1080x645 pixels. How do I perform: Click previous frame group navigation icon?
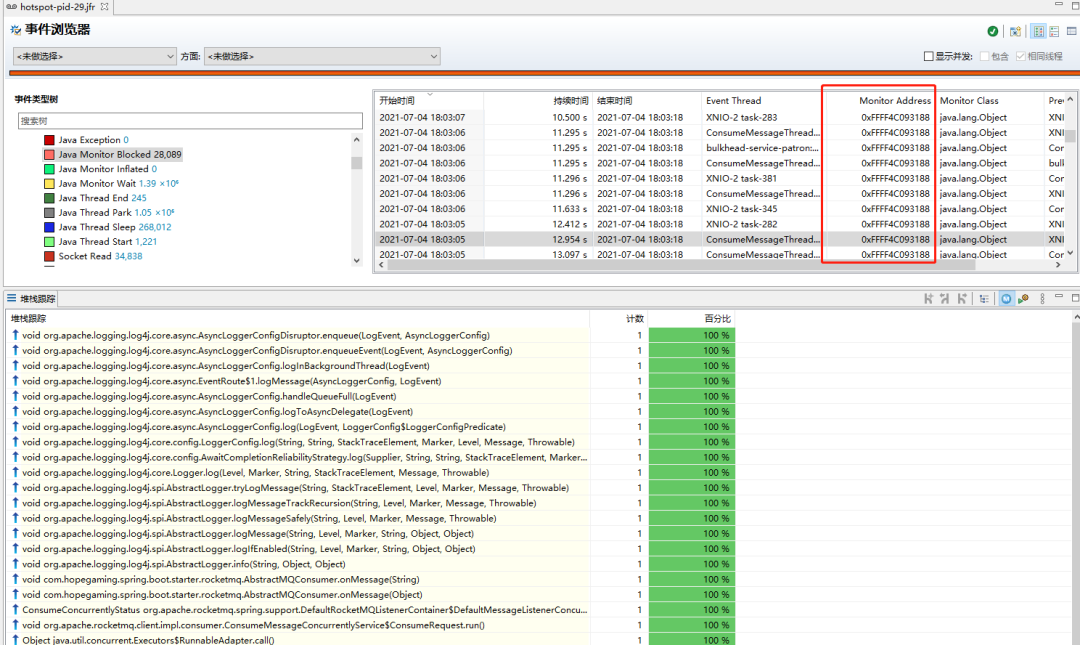coord(944,298)
